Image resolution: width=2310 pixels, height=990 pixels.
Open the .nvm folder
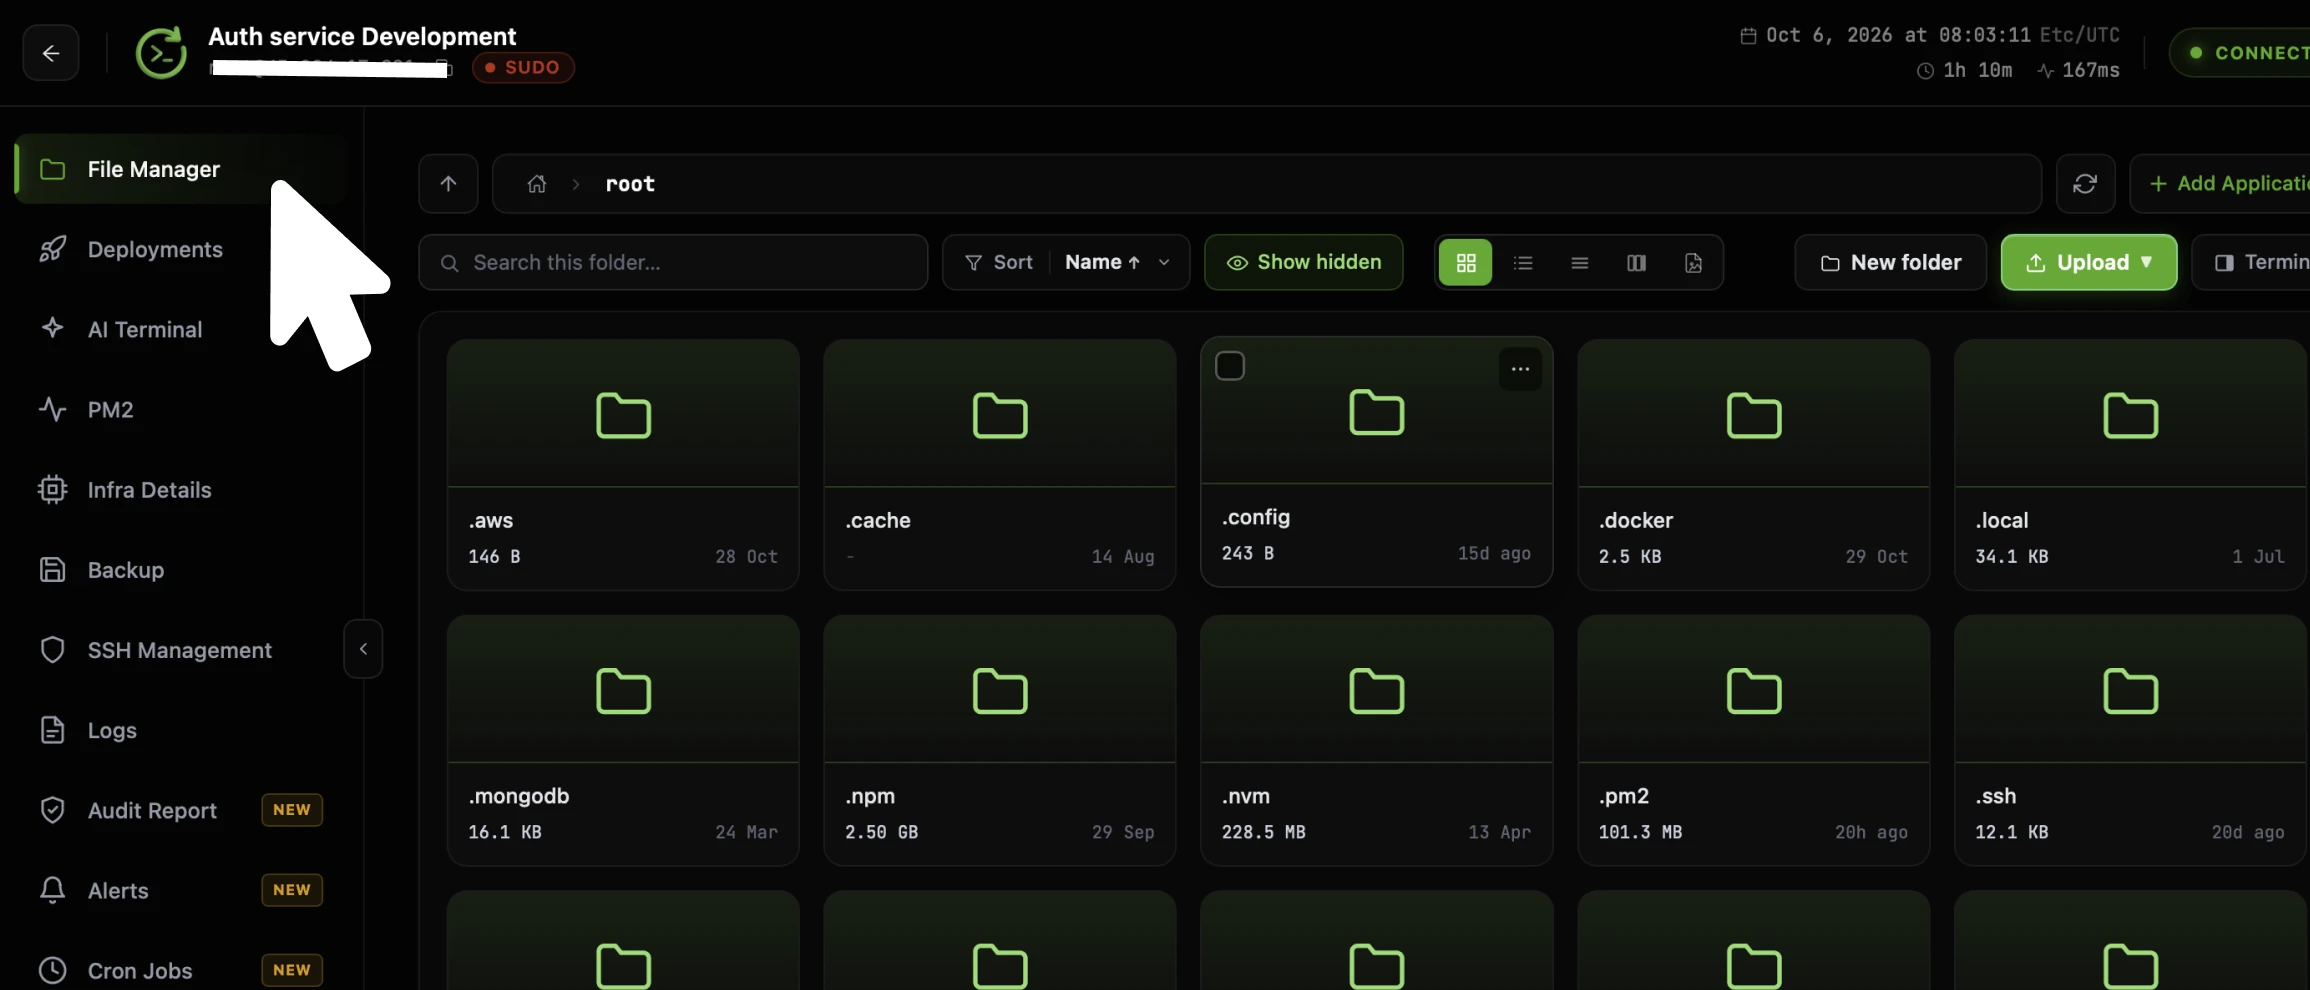pos(1377,740)
